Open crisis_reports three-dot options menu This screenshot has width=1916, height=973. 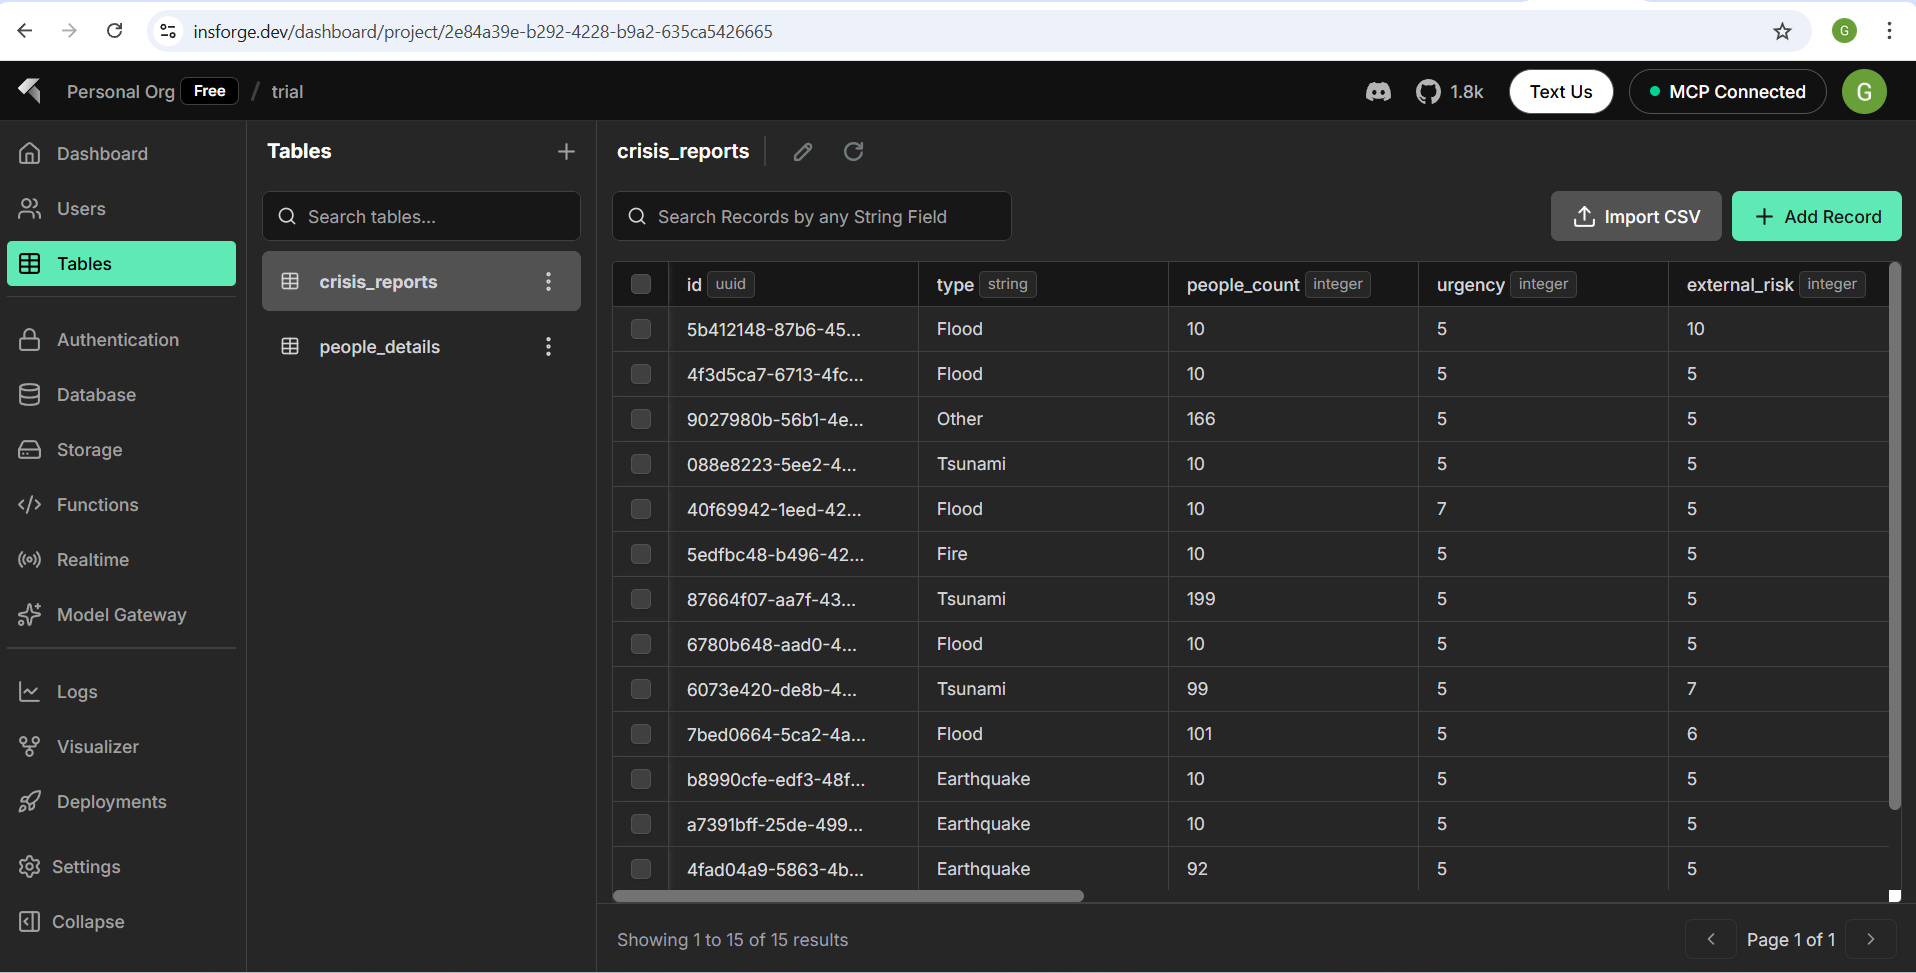point(548,282)
